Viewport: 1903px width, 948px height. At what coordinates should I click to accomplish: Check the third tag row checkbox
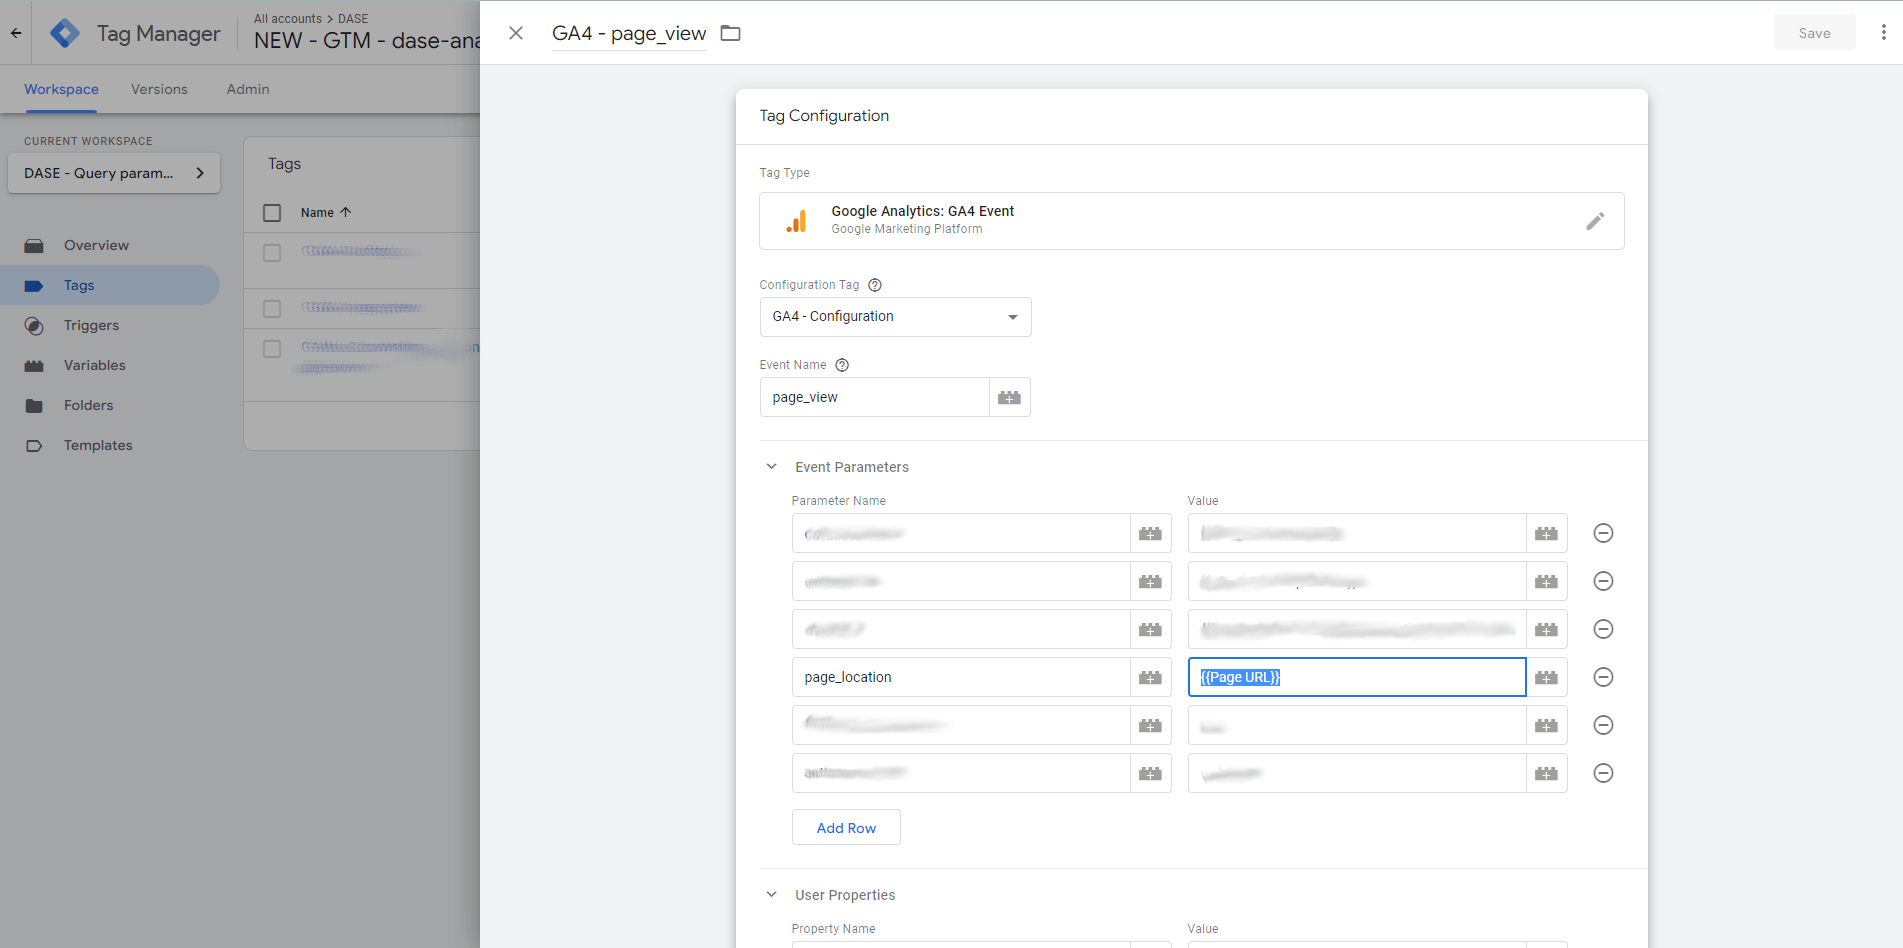272,349
